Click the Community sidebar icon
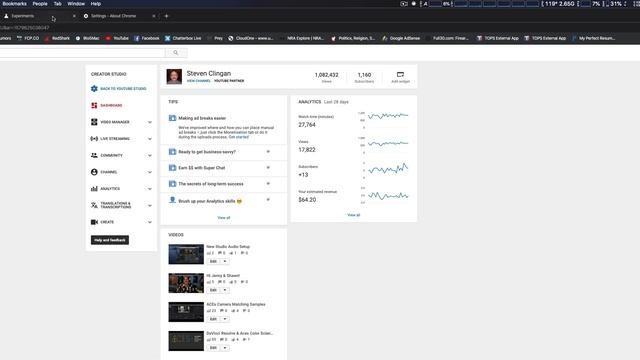 pos(94,156)
